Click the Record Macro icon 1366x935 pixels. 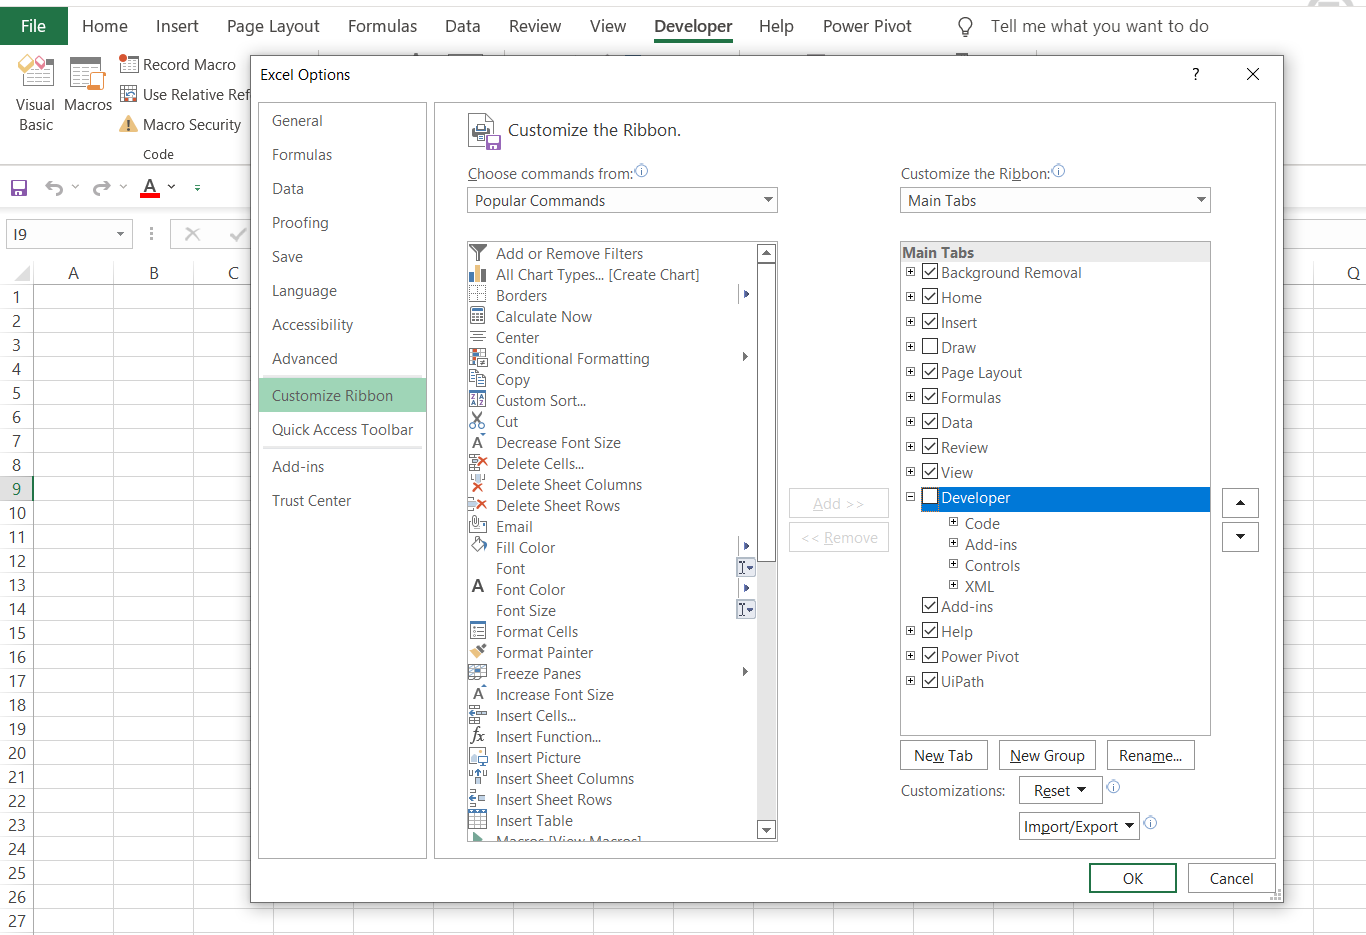pyautogui.click(x=129, y=65)
